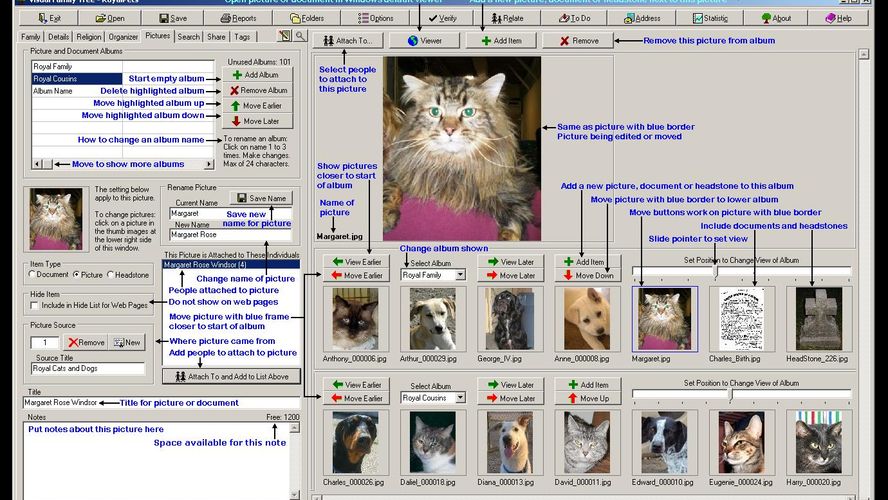Click the magnifying glass icon beside the tabs
This screenshot has height=500, width=888.
click(299, 36)
